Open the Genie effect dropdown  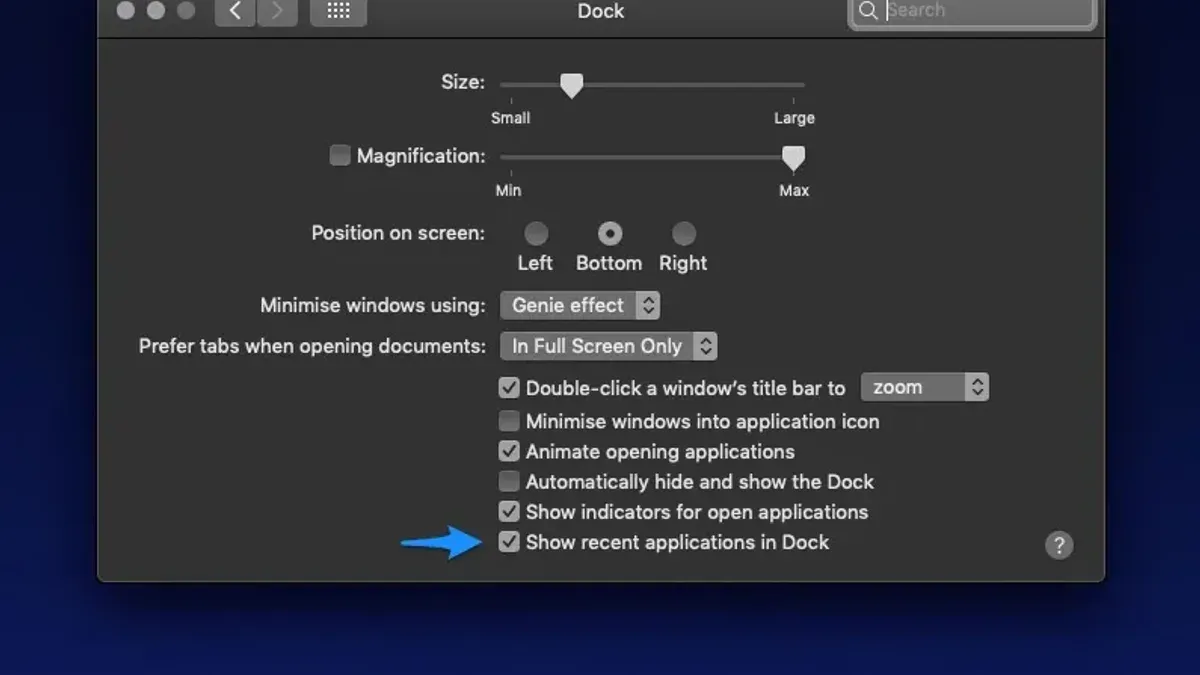pos(580,305)
